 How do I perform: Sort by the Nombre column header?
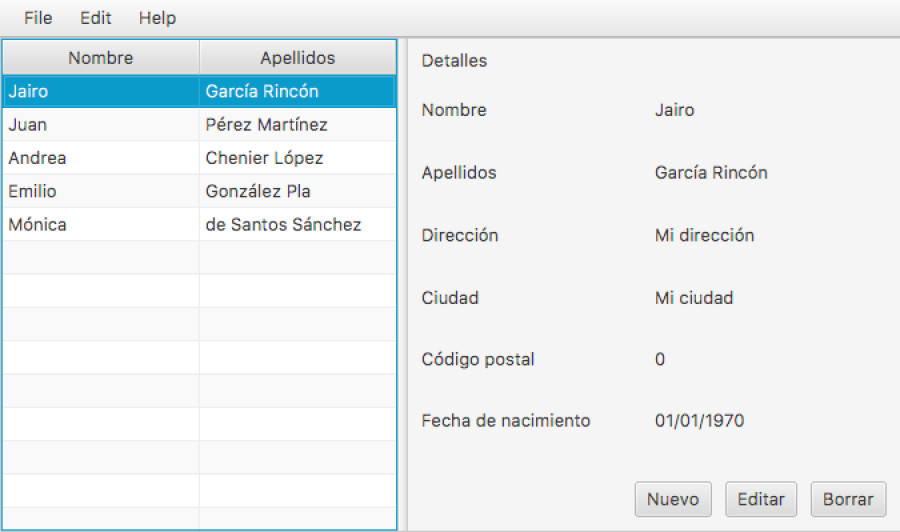point(101,58)
